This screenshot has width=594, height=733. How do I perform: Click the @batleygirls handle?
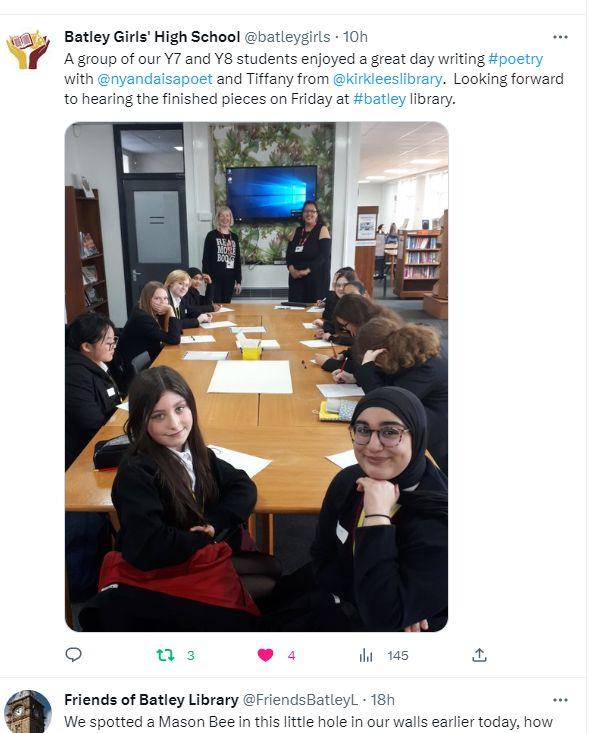287,36
